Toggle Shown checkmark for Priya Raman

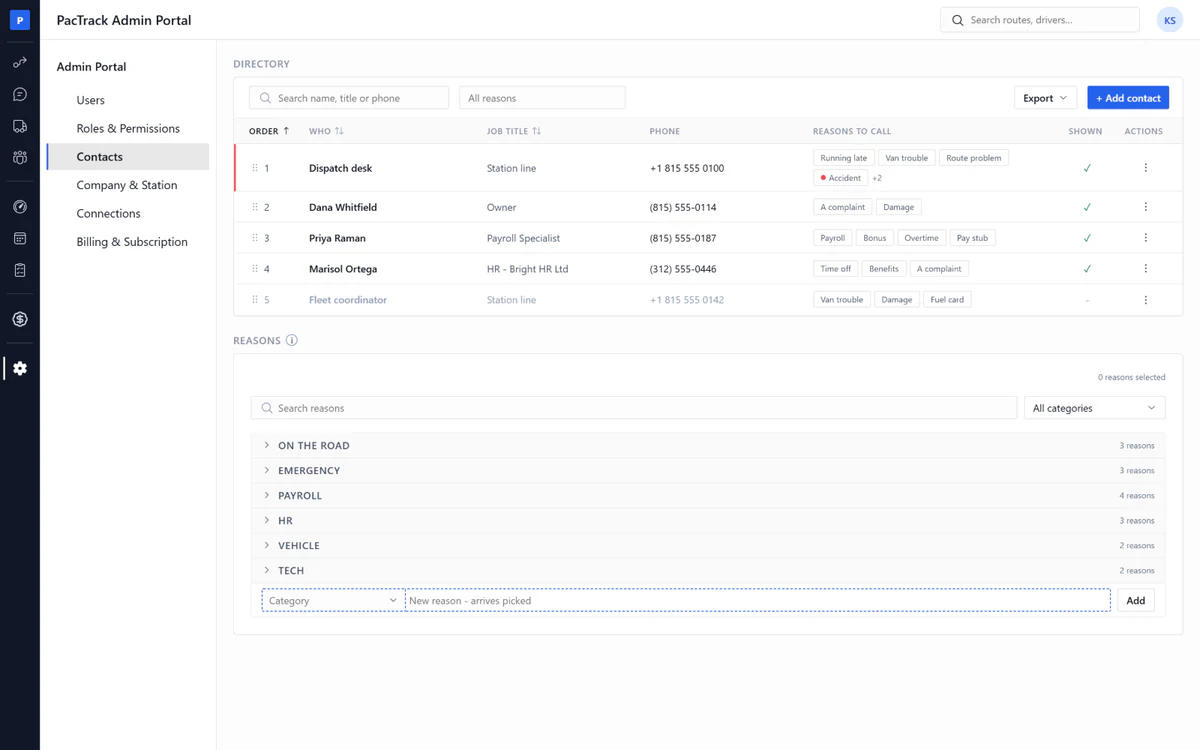click(x=1087, y=238)
